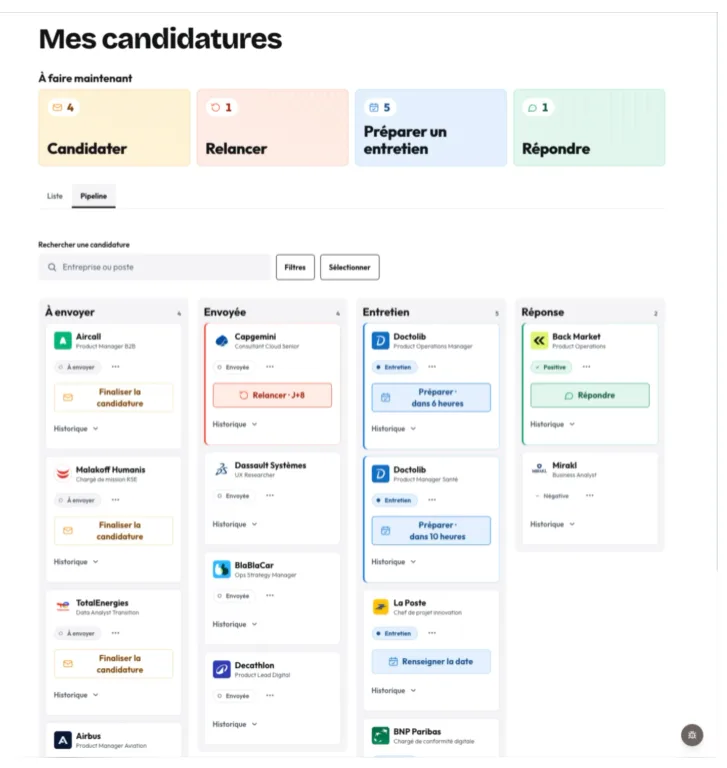Click the Aircall company logo icon
The width and height of the screenshot is (727, 768).
pyautogui.click(x=63, y=340)
